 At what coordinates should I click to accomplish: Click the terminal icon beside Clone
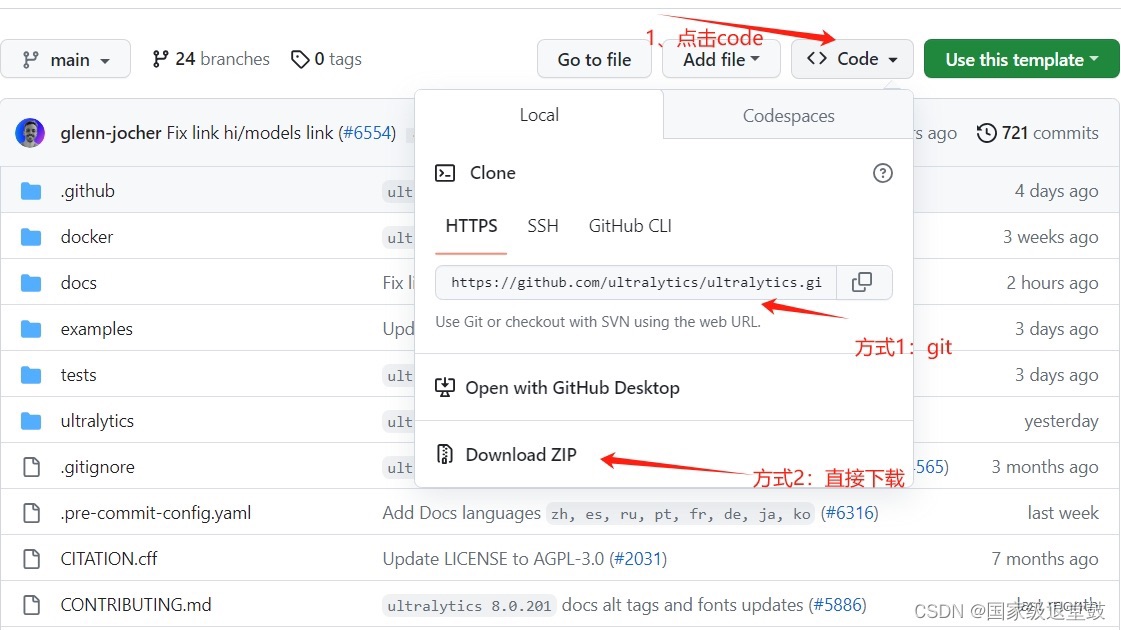click(x=445, y=173)
